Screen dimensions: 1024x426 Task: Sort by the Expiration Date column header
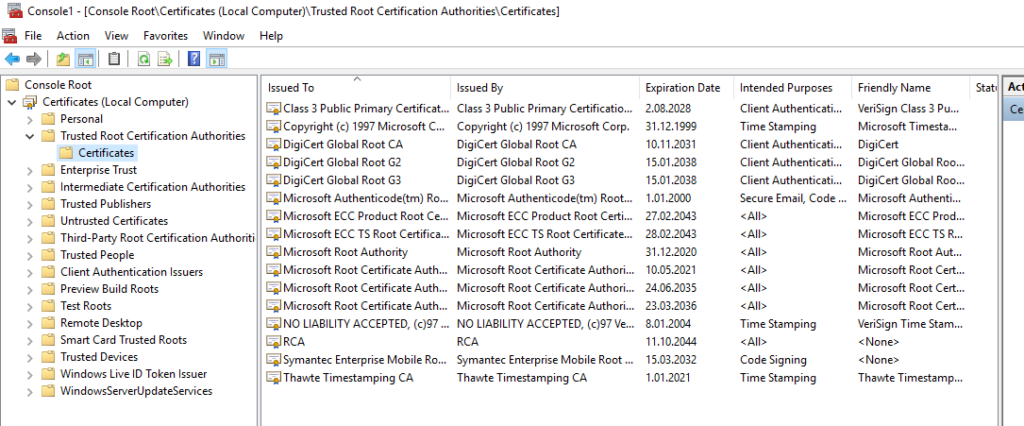686,88
